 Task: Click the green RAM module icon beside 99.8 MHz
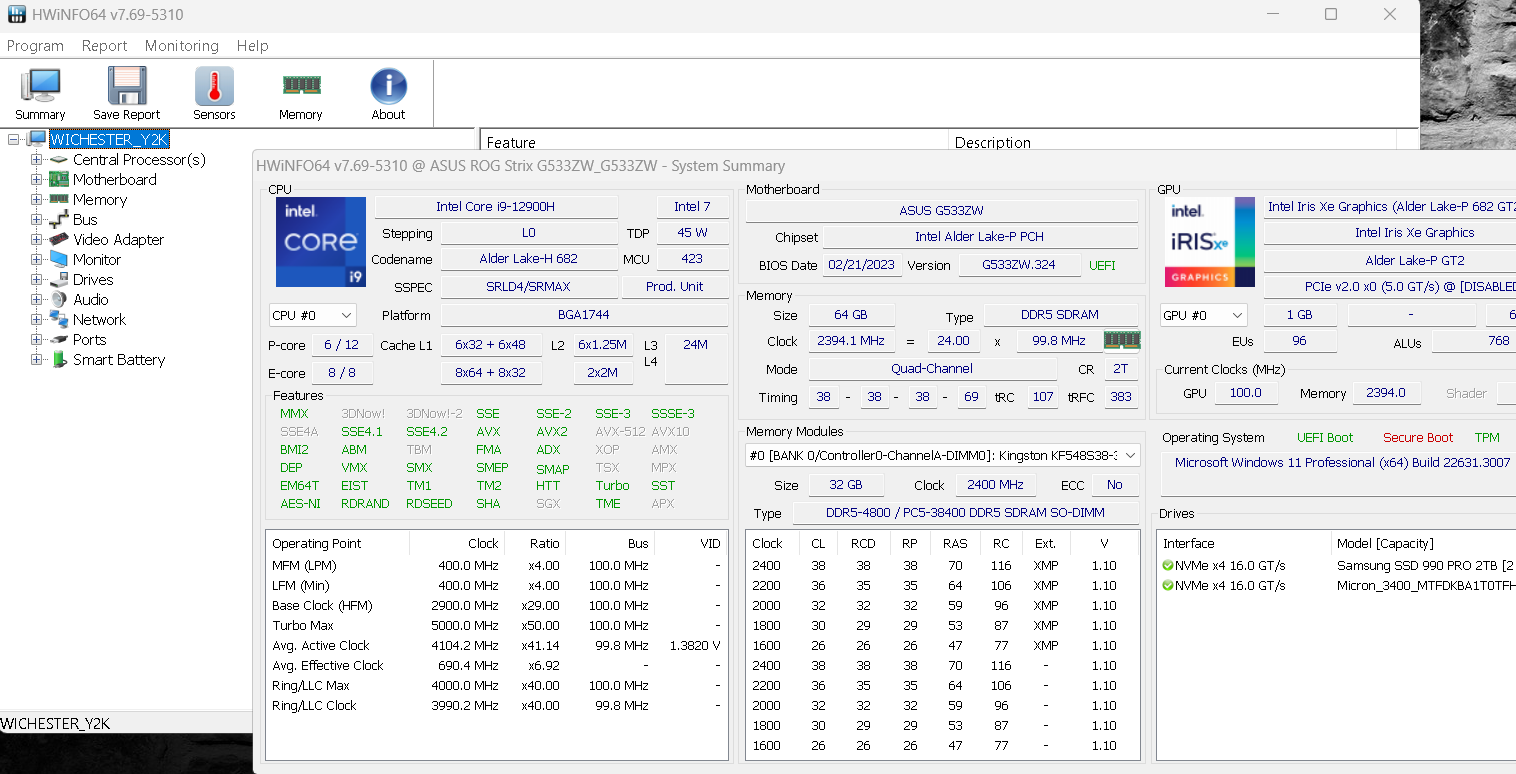(x=1122, y=340)
